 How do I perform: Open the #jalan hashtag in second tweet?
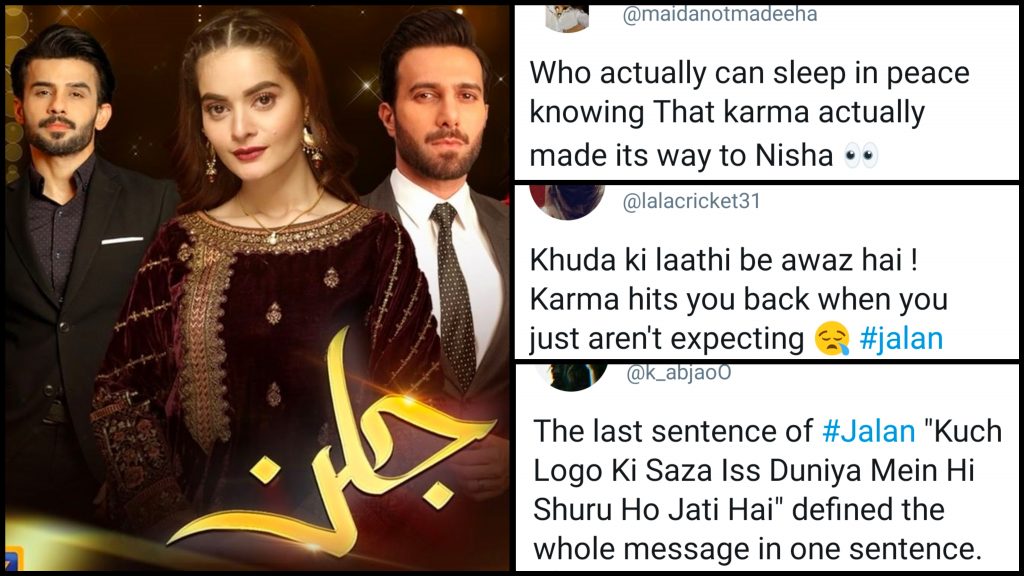pos(901,339)
